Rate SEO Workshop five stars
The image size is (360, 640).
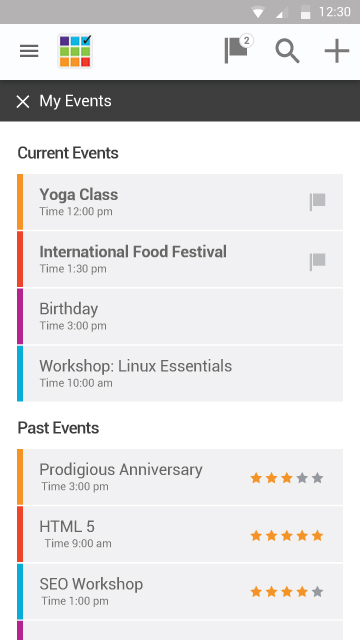click(318, 592)
